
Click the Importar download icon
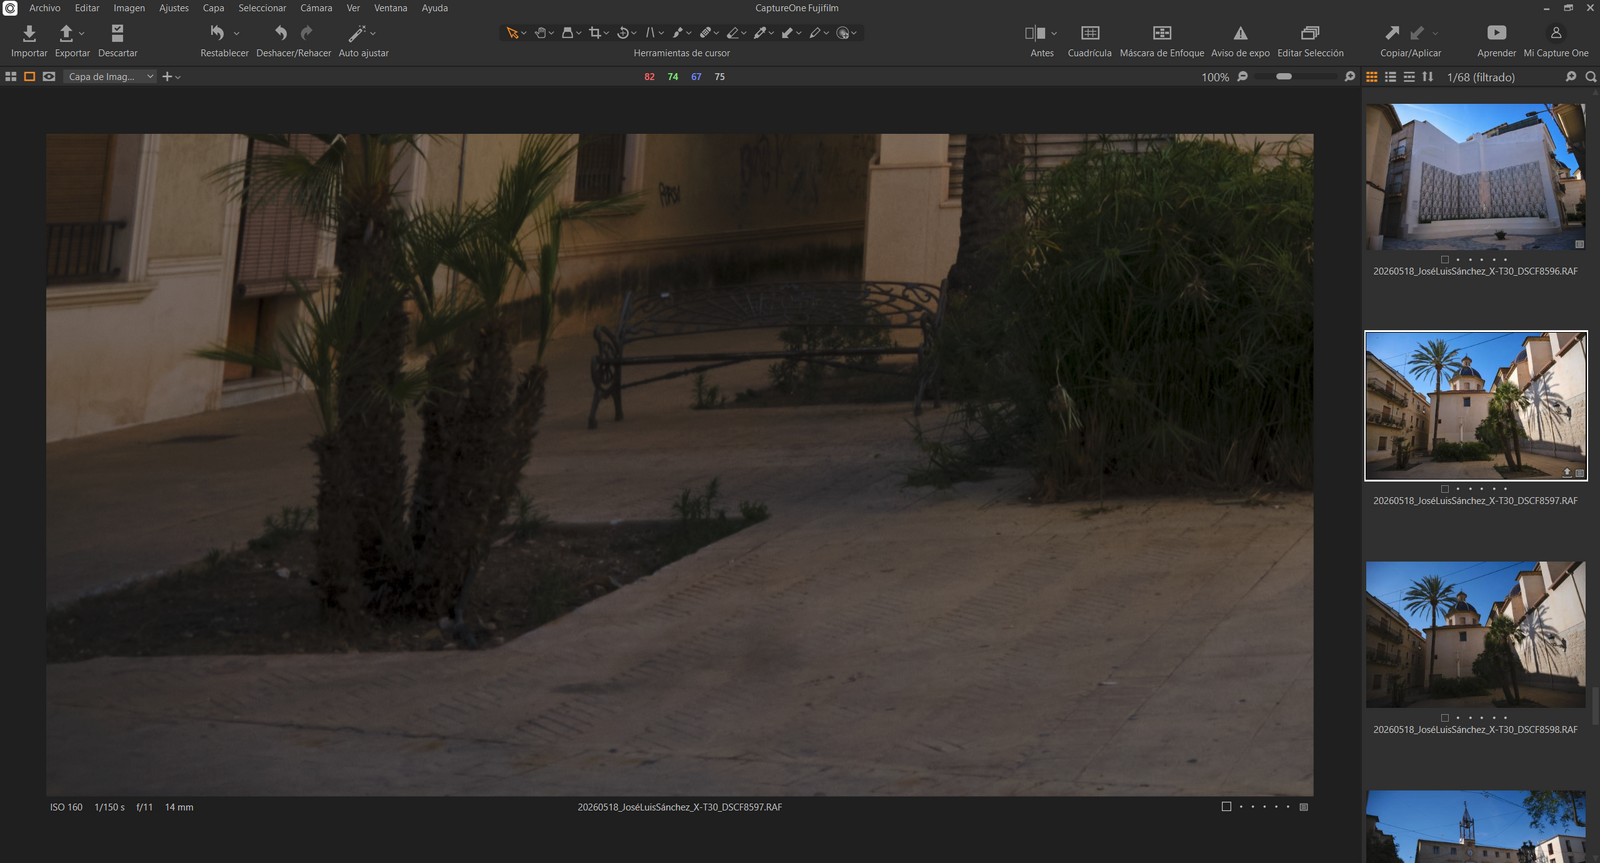coord(29,33)
